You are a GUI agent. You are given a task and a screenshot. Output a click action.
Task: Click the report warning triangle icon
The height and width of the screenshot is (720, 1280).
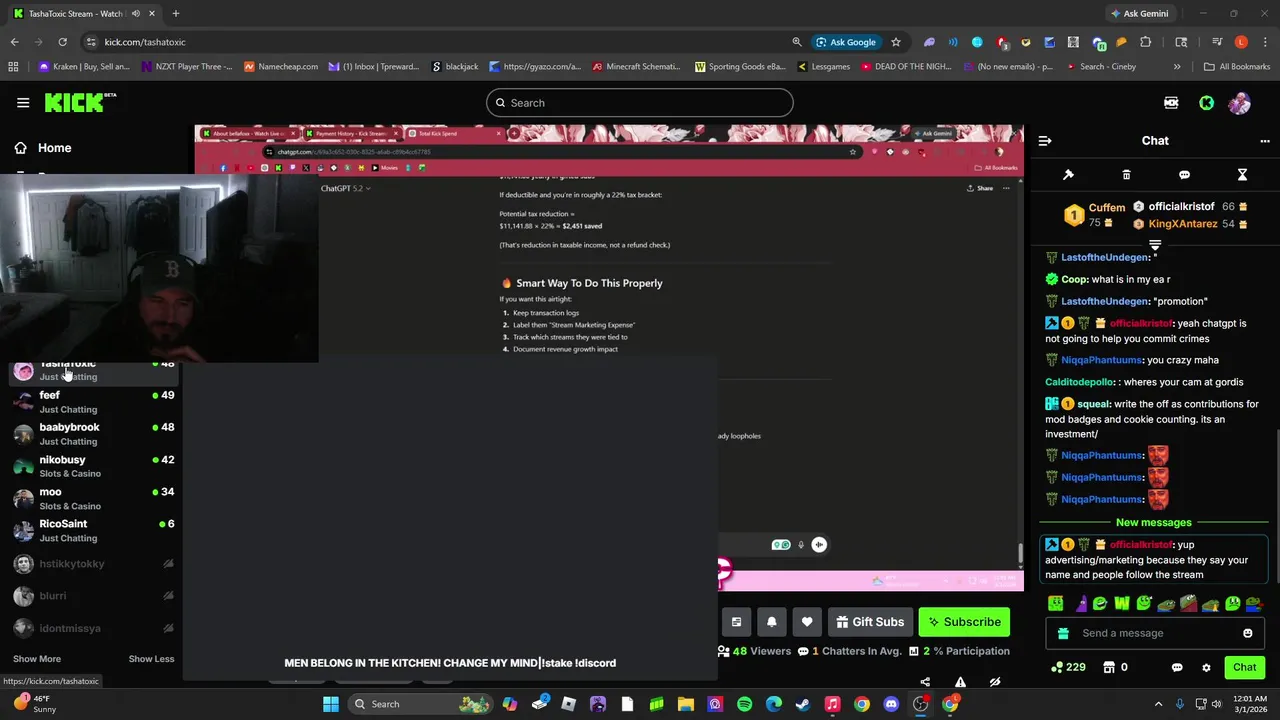click(960, 682)
